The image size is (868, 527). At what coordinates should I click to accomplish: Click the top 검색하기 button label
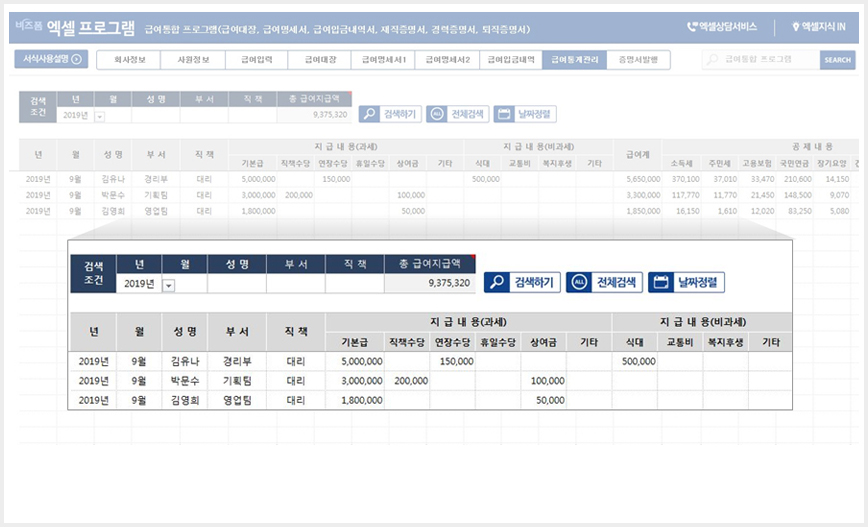point(400,114)
